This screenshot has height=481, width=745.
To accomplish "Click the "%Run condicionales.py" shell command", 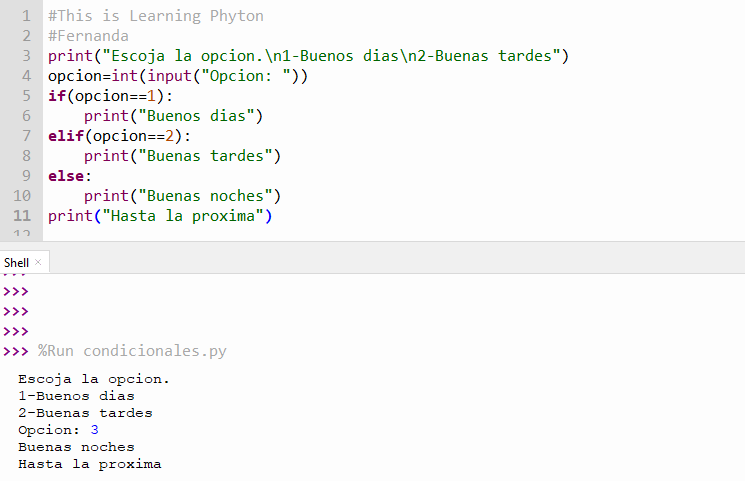I will pyautogui.click(x=132, y=351).
